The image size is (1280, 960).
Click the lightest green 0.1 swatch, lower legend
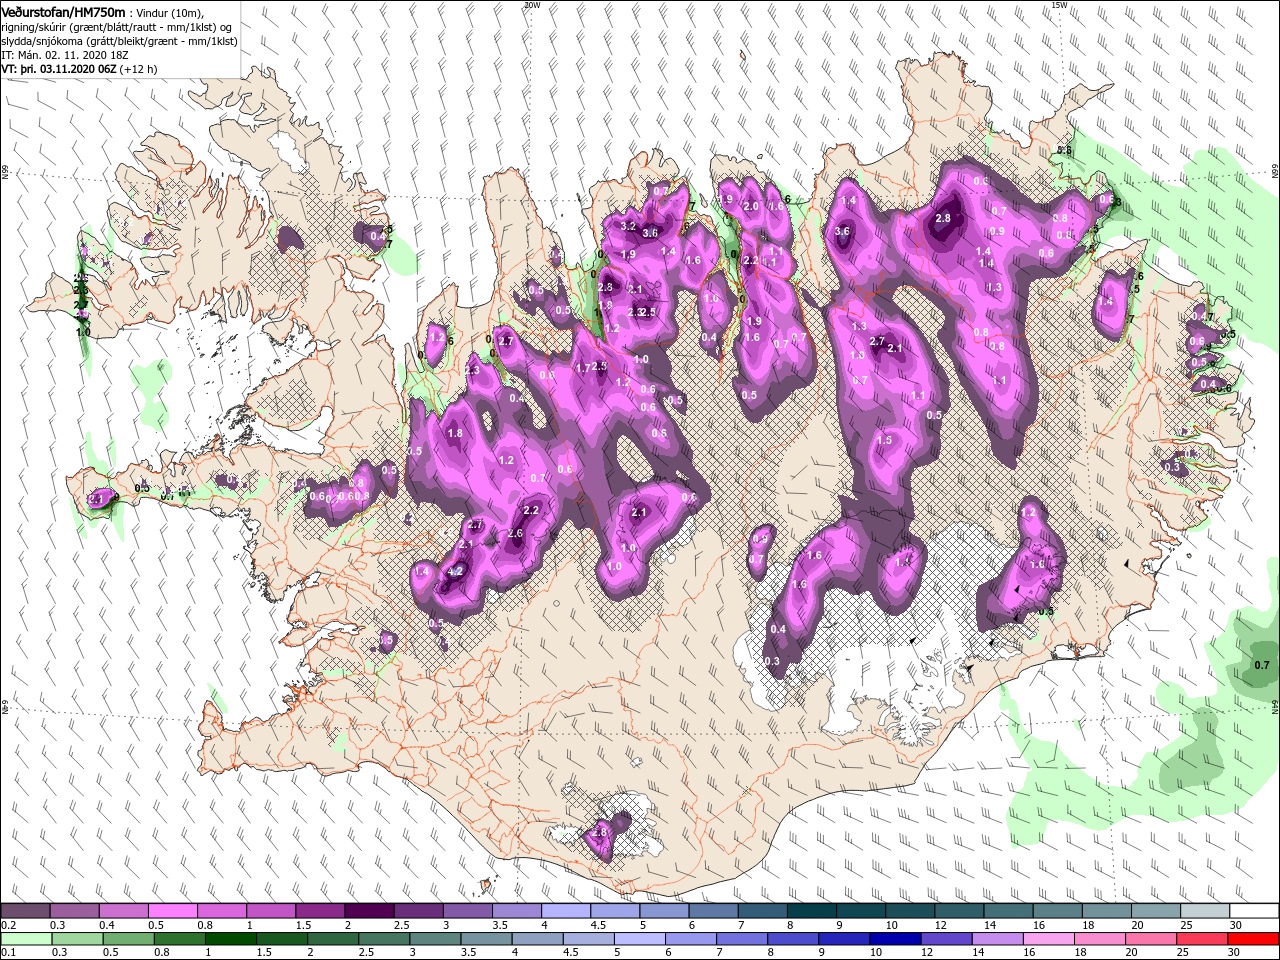coord(26,939)
